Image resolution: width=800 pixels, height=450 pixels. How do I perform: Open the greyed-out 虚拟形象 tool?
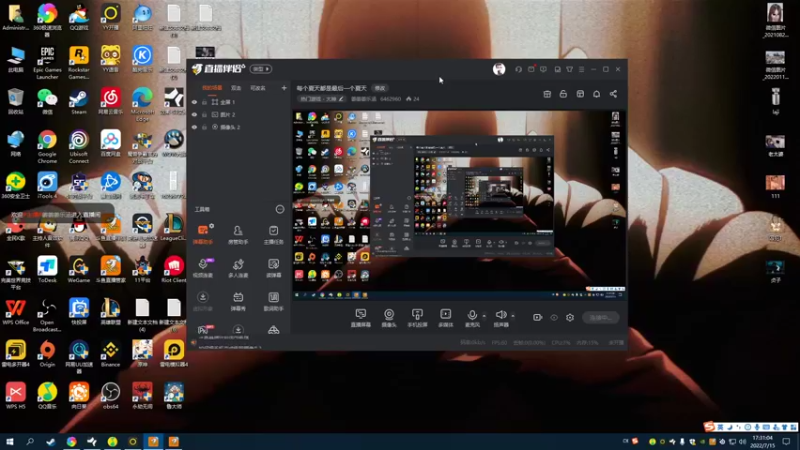pyautogui.click(x=203, y=301)
